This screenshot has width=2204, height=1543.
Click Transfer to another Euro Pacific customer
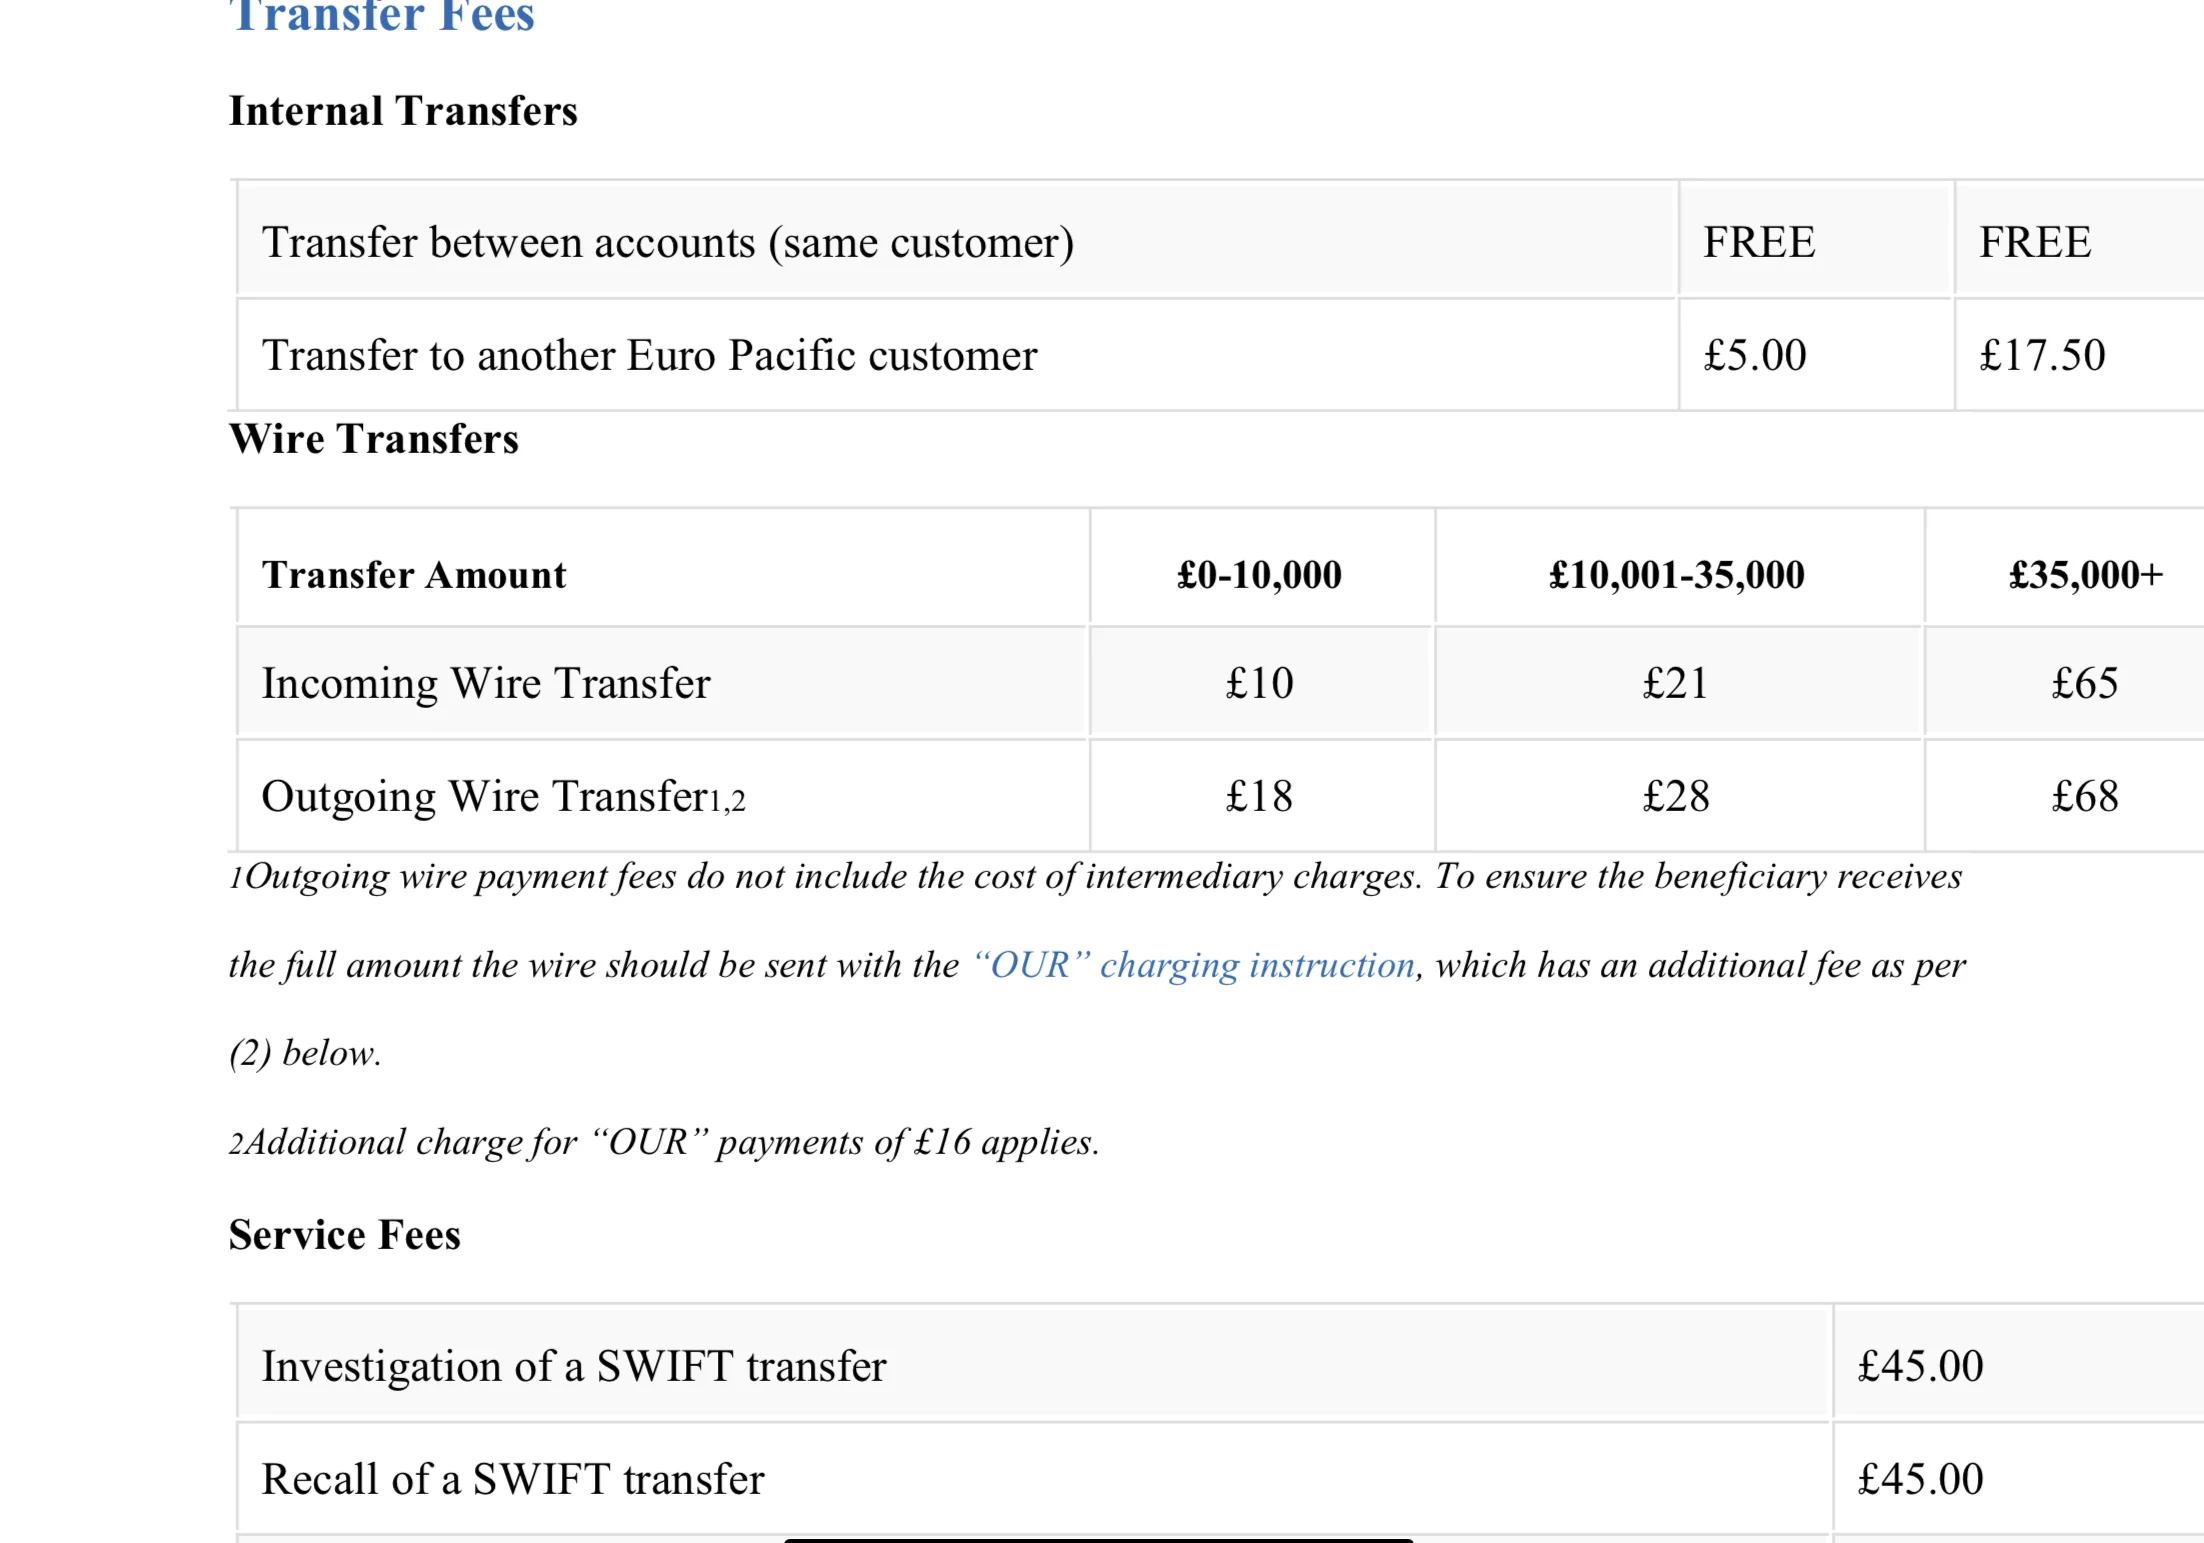(650, 355)
